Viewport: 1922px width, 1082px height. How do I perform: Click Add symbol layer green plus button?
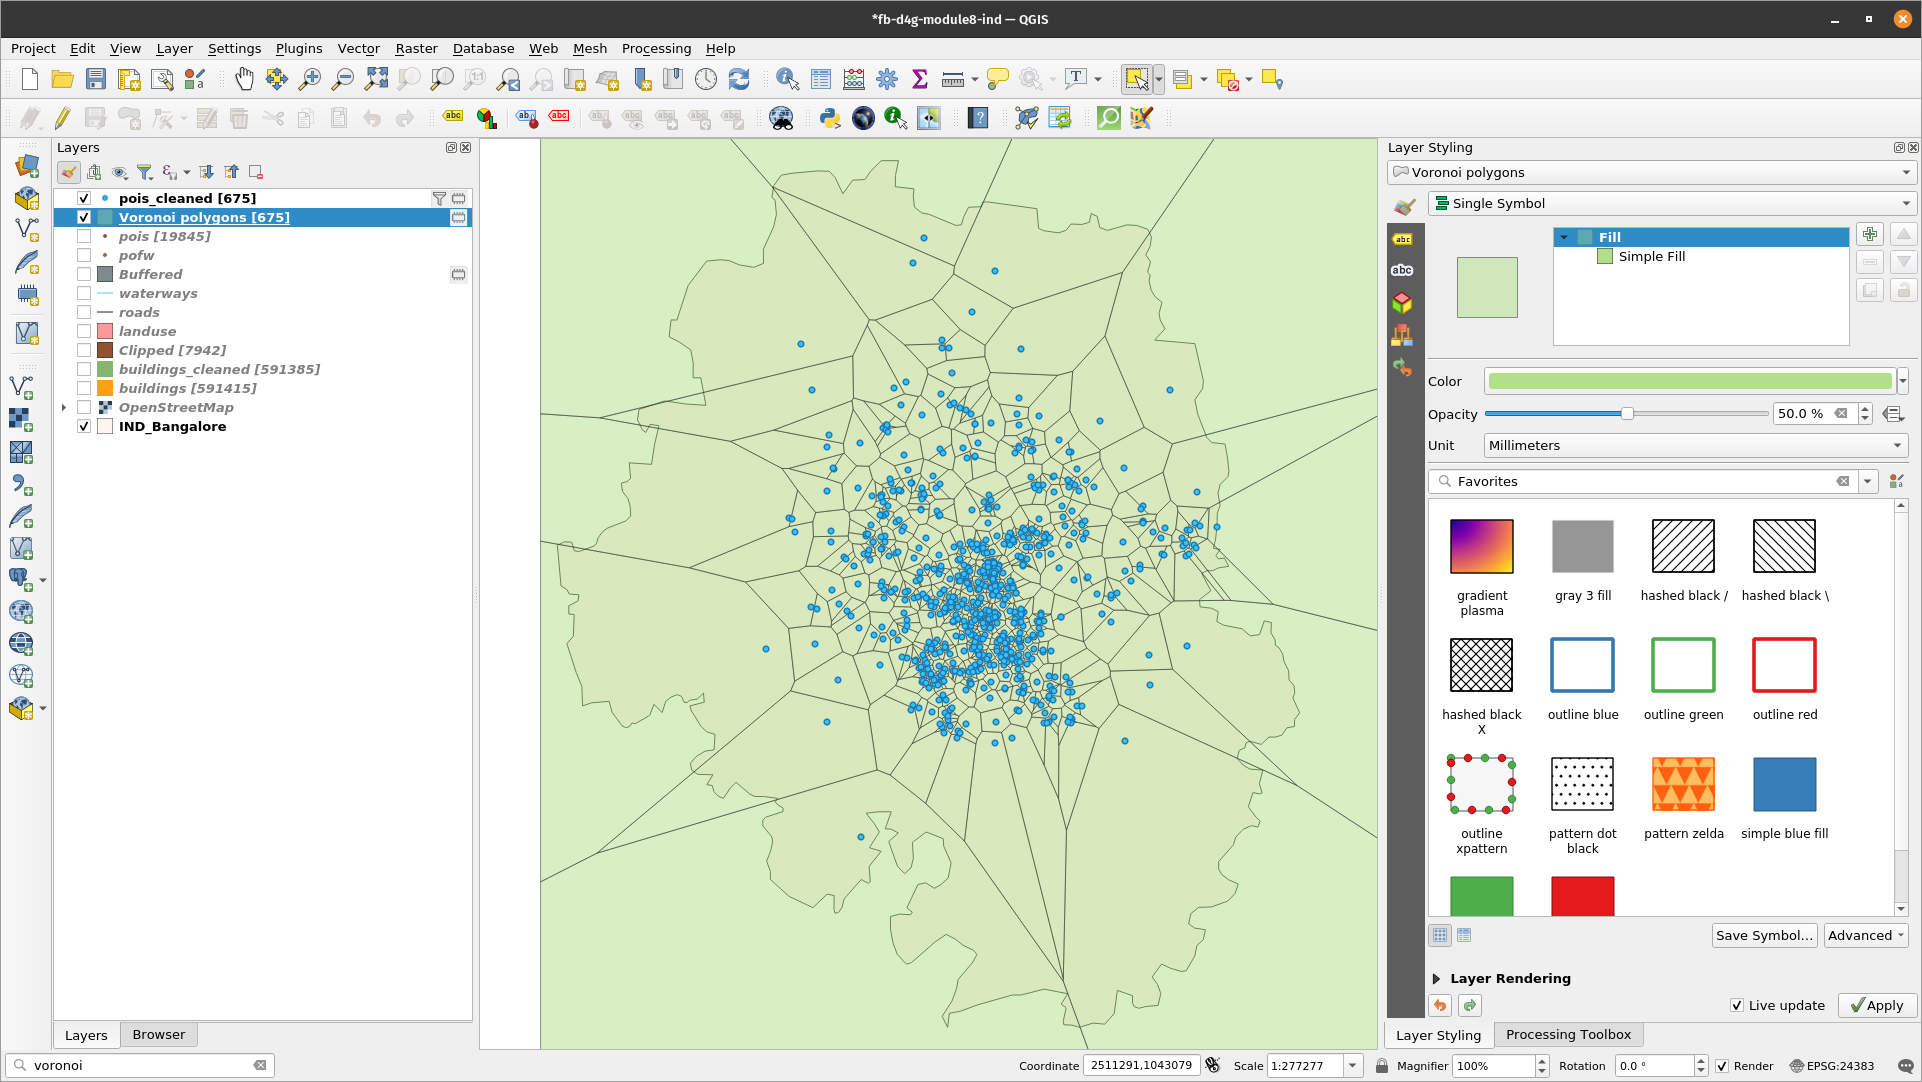pos(1870,235)
